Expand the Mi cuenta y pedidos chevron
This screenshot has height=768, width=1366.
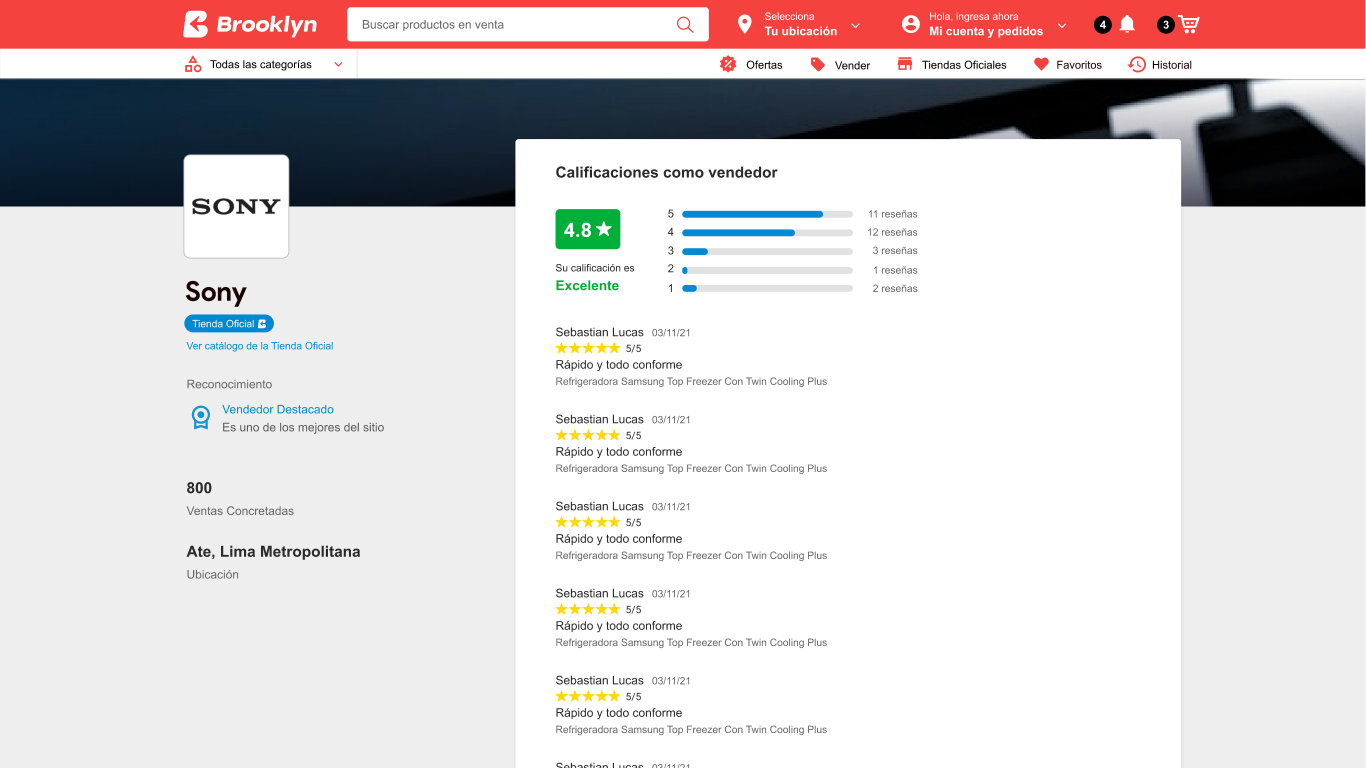pos(1062,25)
